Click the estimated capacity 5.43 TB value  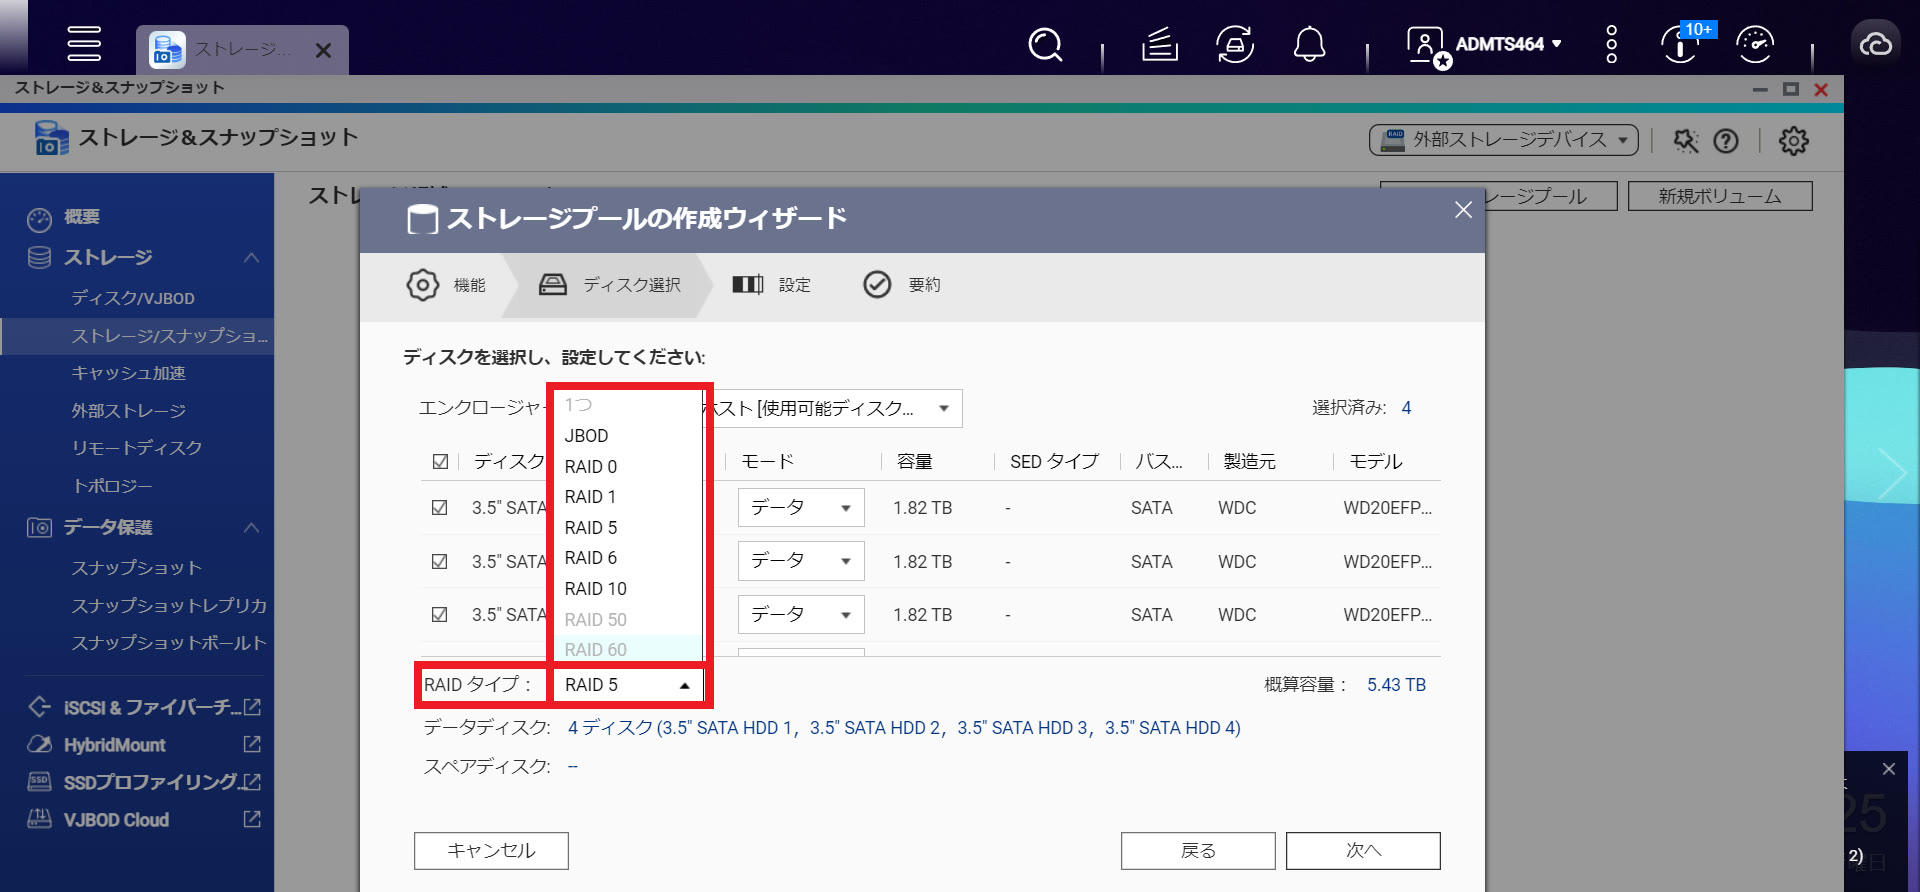pyautogui.click(x=1396, y=685)
